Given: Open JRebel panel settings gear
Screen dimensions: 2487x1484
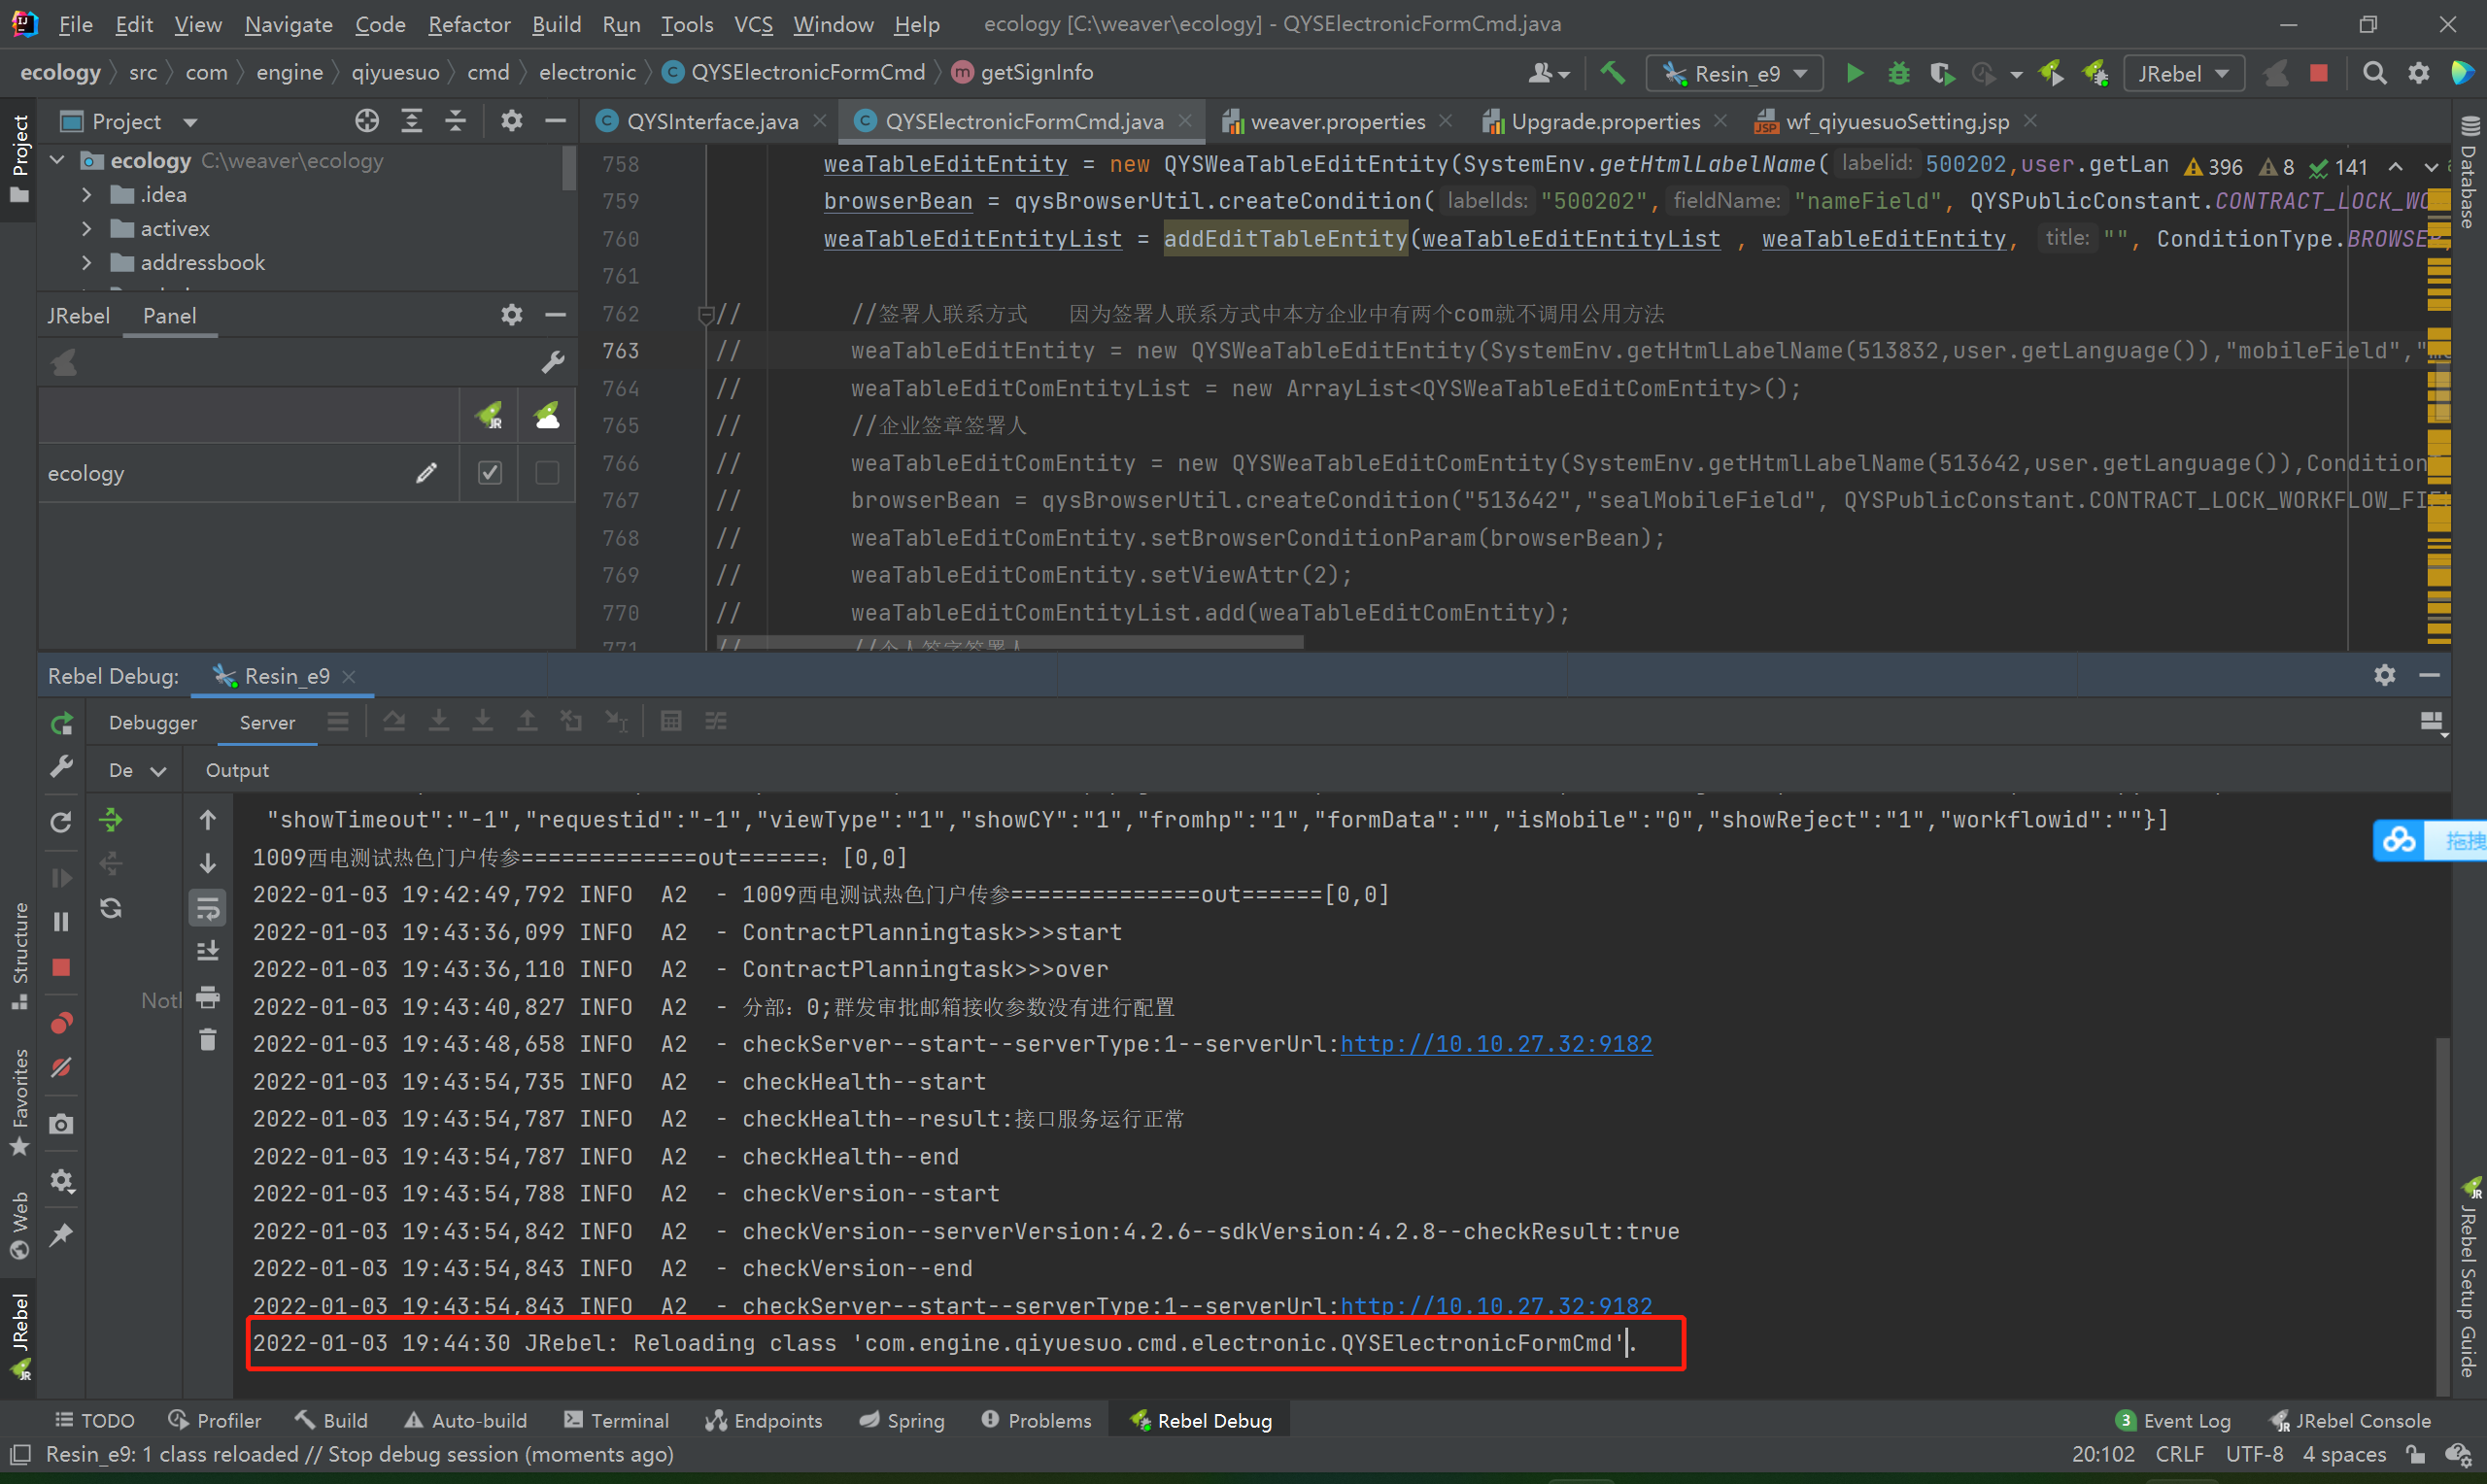Looking at the screenshot, I should [512, 315].
